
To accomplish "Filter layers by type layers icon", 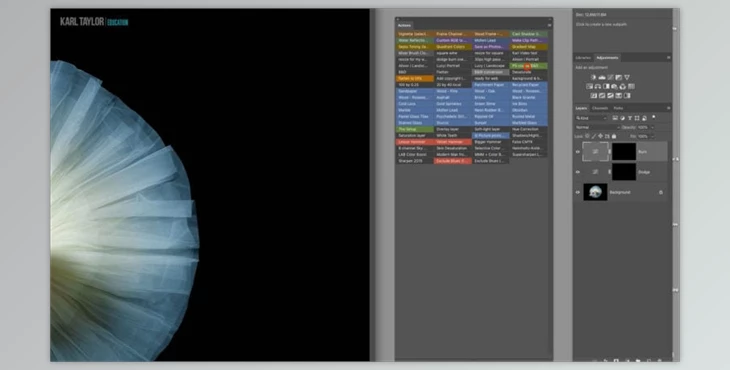I will pyautogui.click(x=630, y=118).
